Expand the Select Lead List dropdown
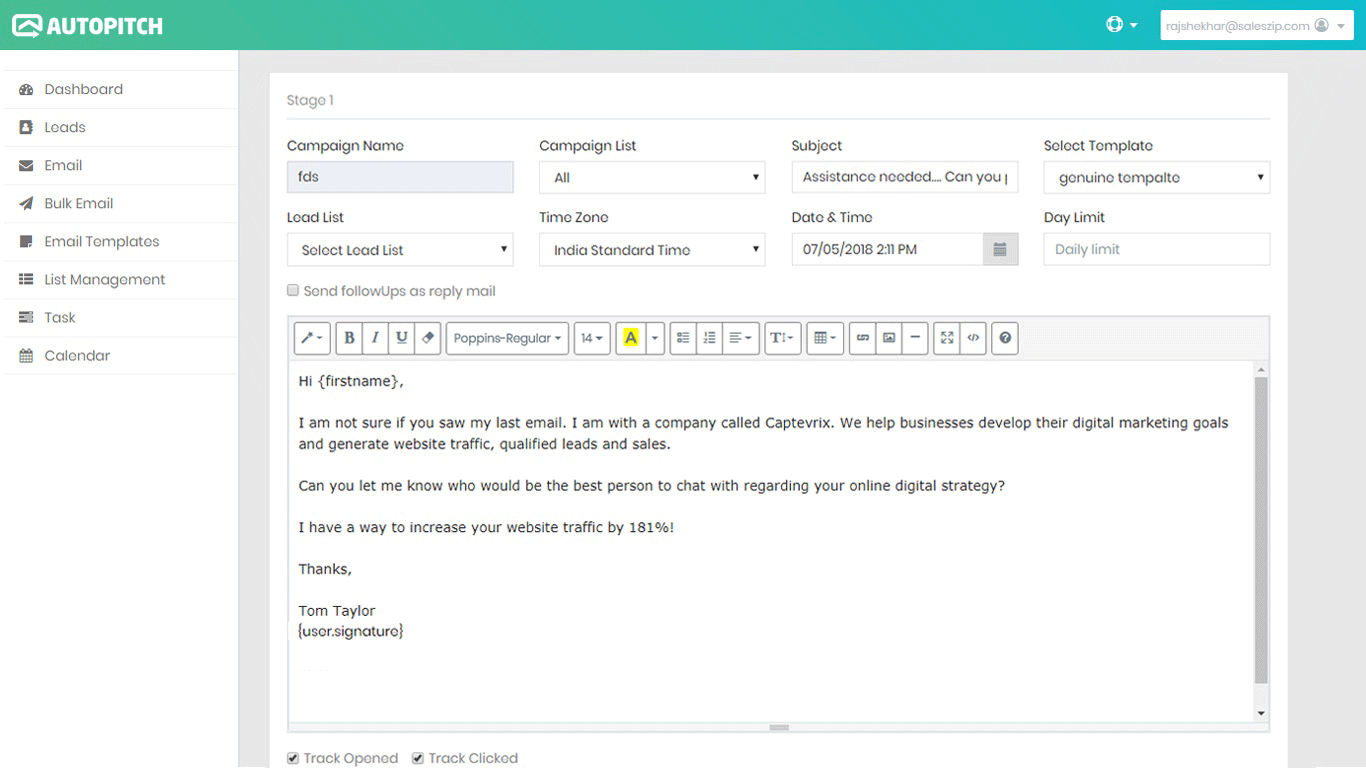 pos(400,250)
